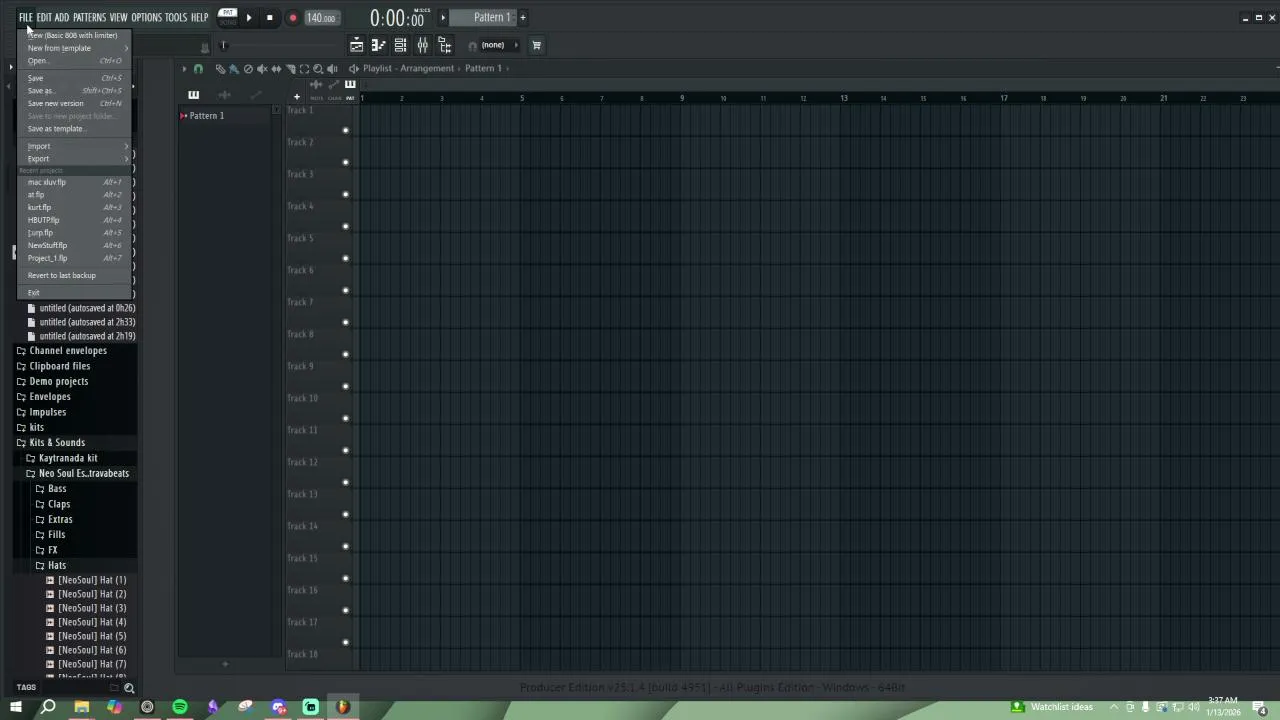Open untitled (autosaved at 2h33) file
This screenshot has height=720, width=1280.
pyautogui.click(x=81, y=322)
